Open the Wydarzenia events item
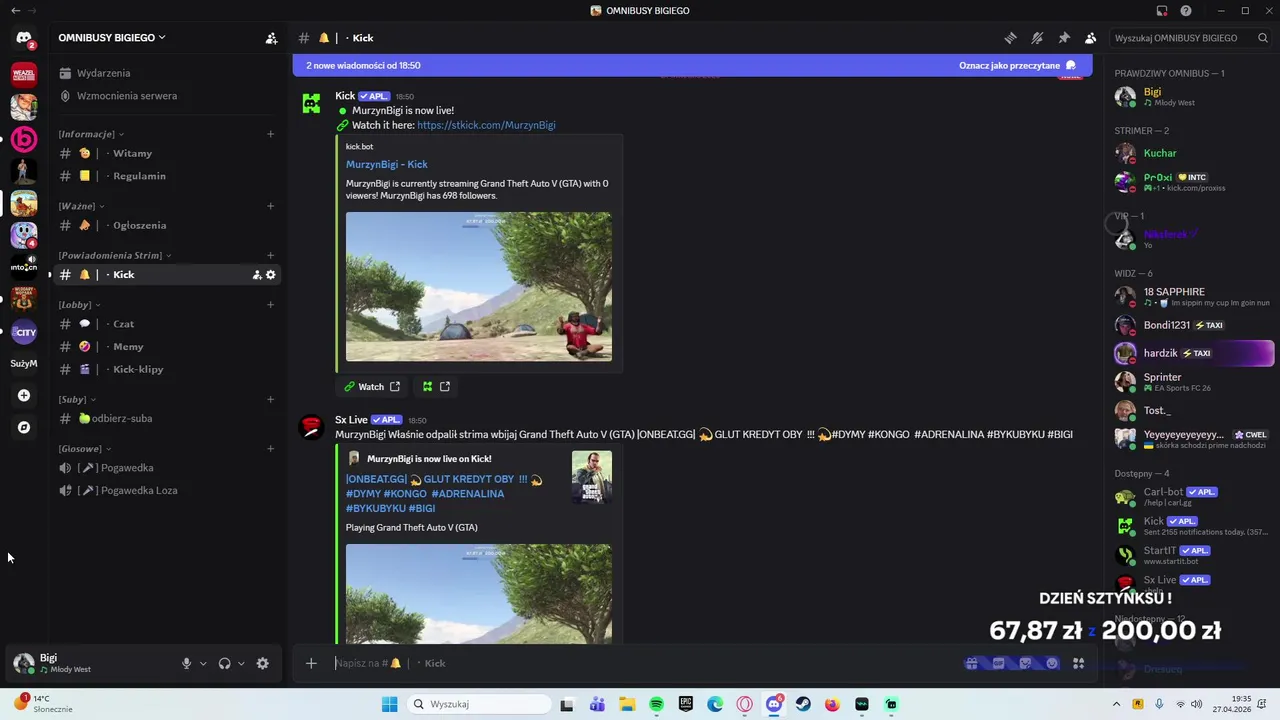Image resolution: width=1280 pixels, height=720 pixels. pos(167,73)
